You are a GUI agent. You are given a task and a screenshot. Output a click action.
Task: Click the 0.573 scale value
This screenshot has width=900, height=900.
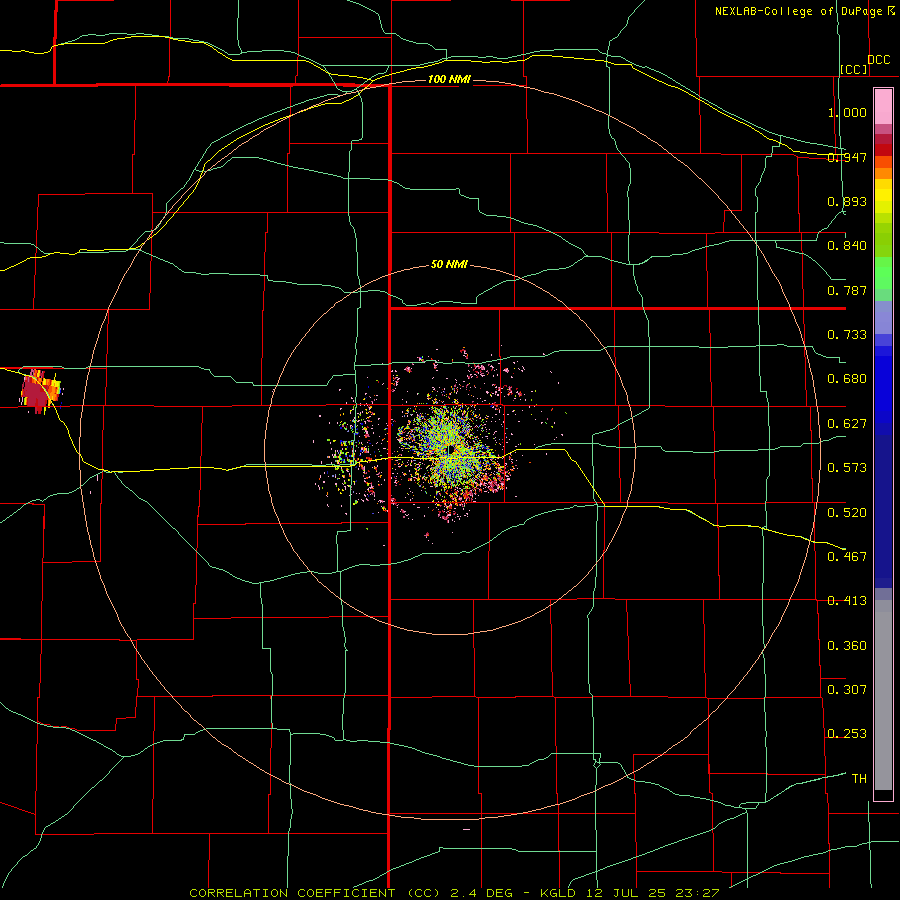847,468
